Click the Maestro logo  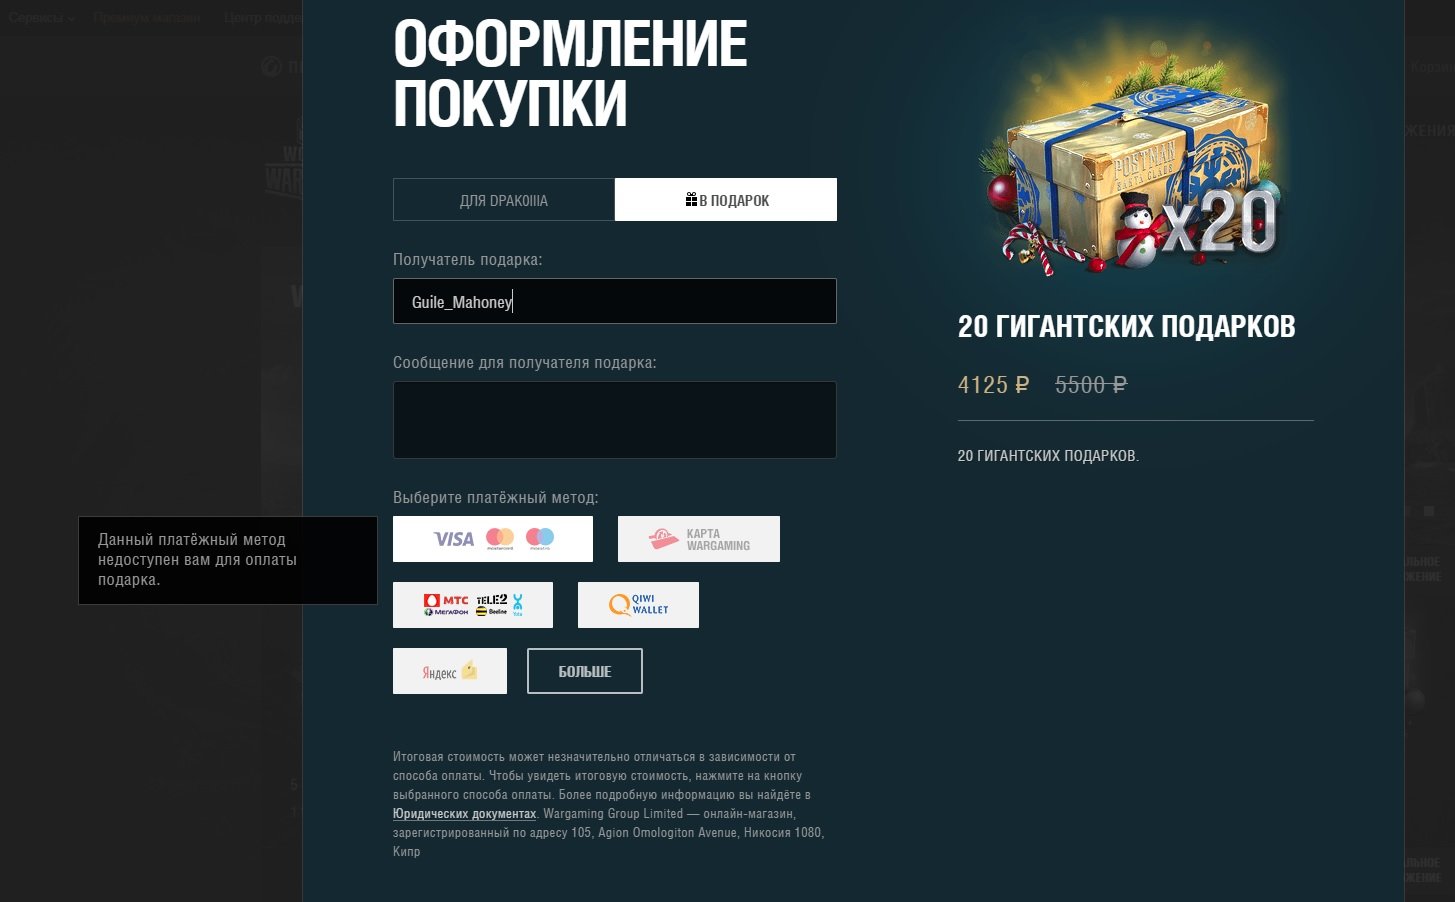tap(540, 539)
